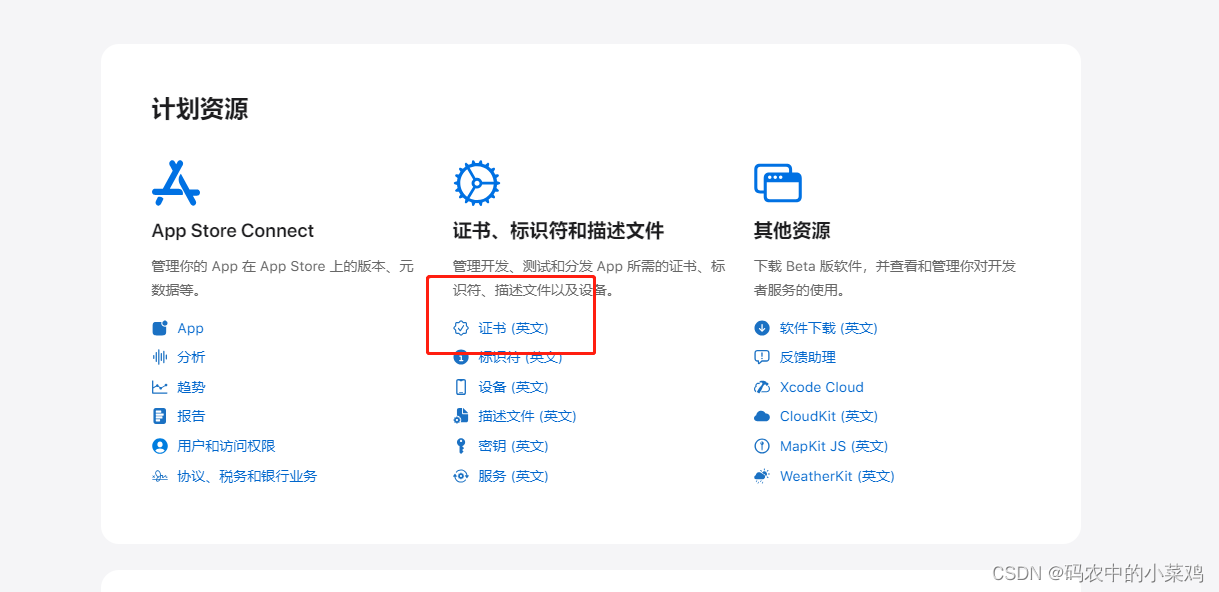Click the waveform icon next to 分析
The width and height of the screenshot is (1219, 592).
click(x=160, y=357)
